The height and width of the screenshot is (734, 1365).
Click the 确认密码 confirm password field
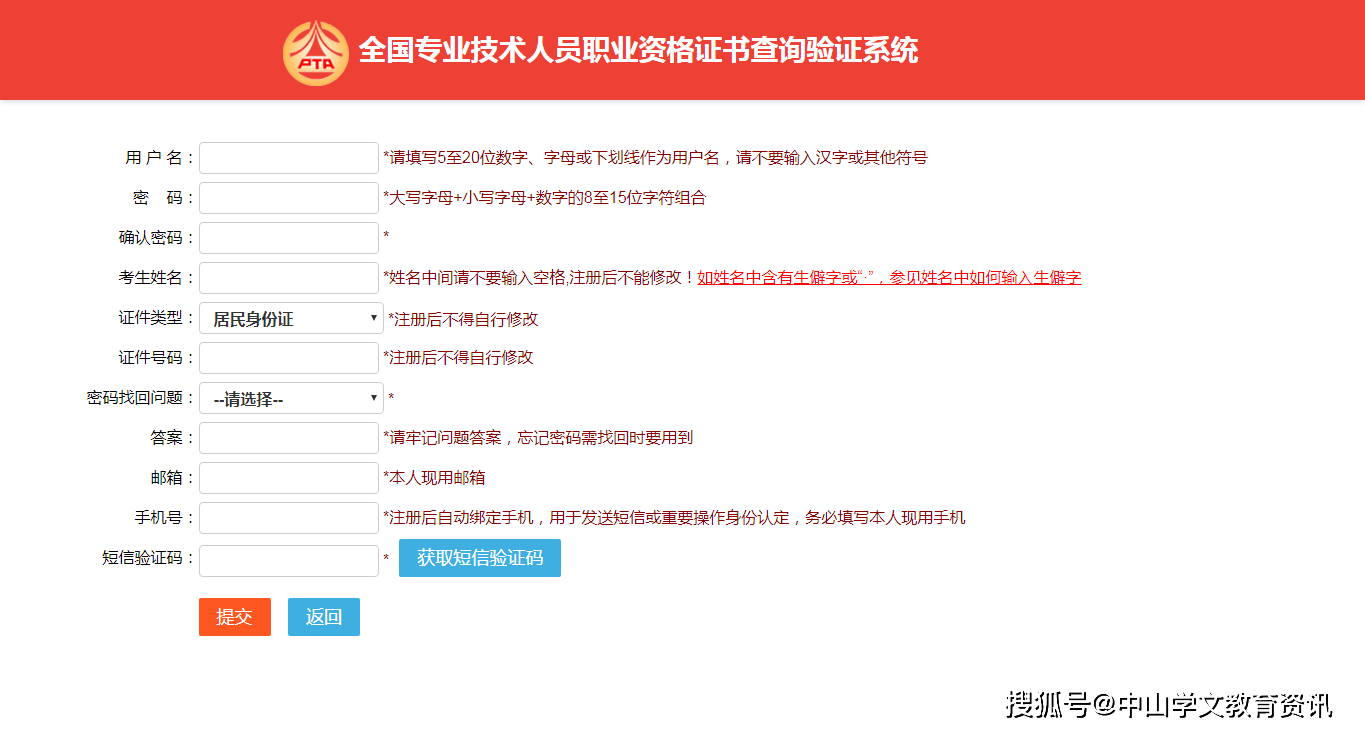pyautogui.click(x=289, y=238)
